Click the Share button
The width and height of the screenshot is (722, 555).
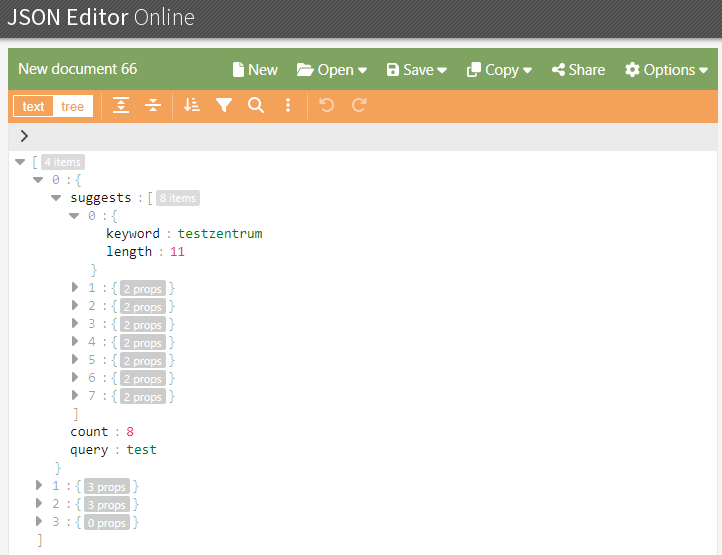pos(578,69)
